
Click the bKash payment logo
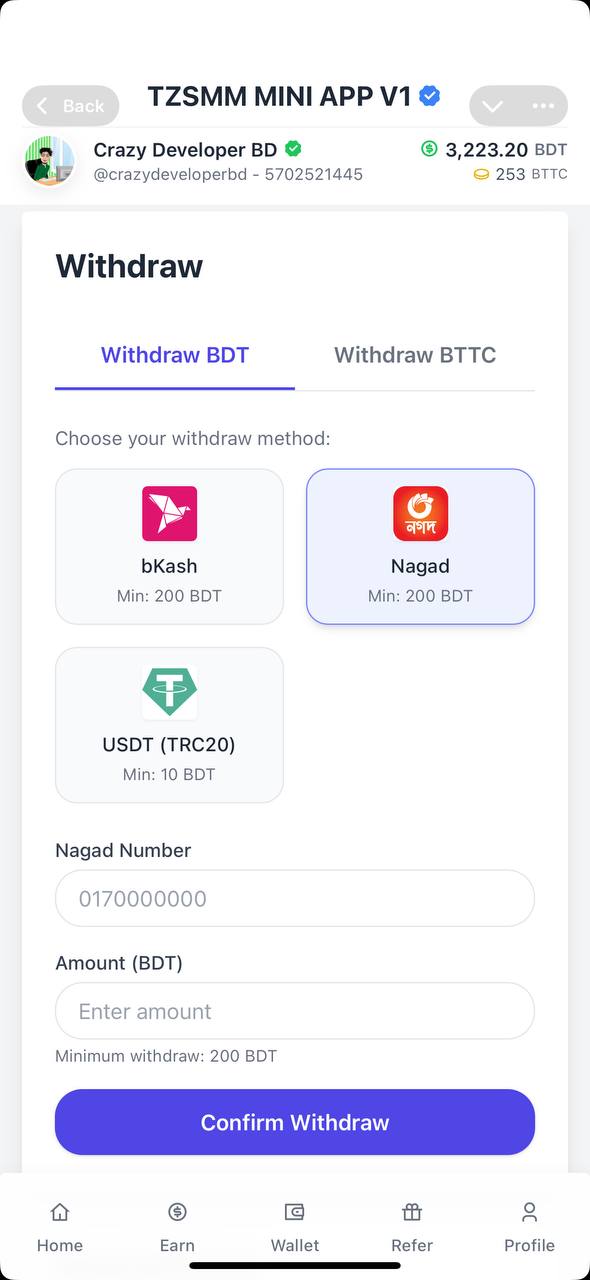[x=169, y=513]
